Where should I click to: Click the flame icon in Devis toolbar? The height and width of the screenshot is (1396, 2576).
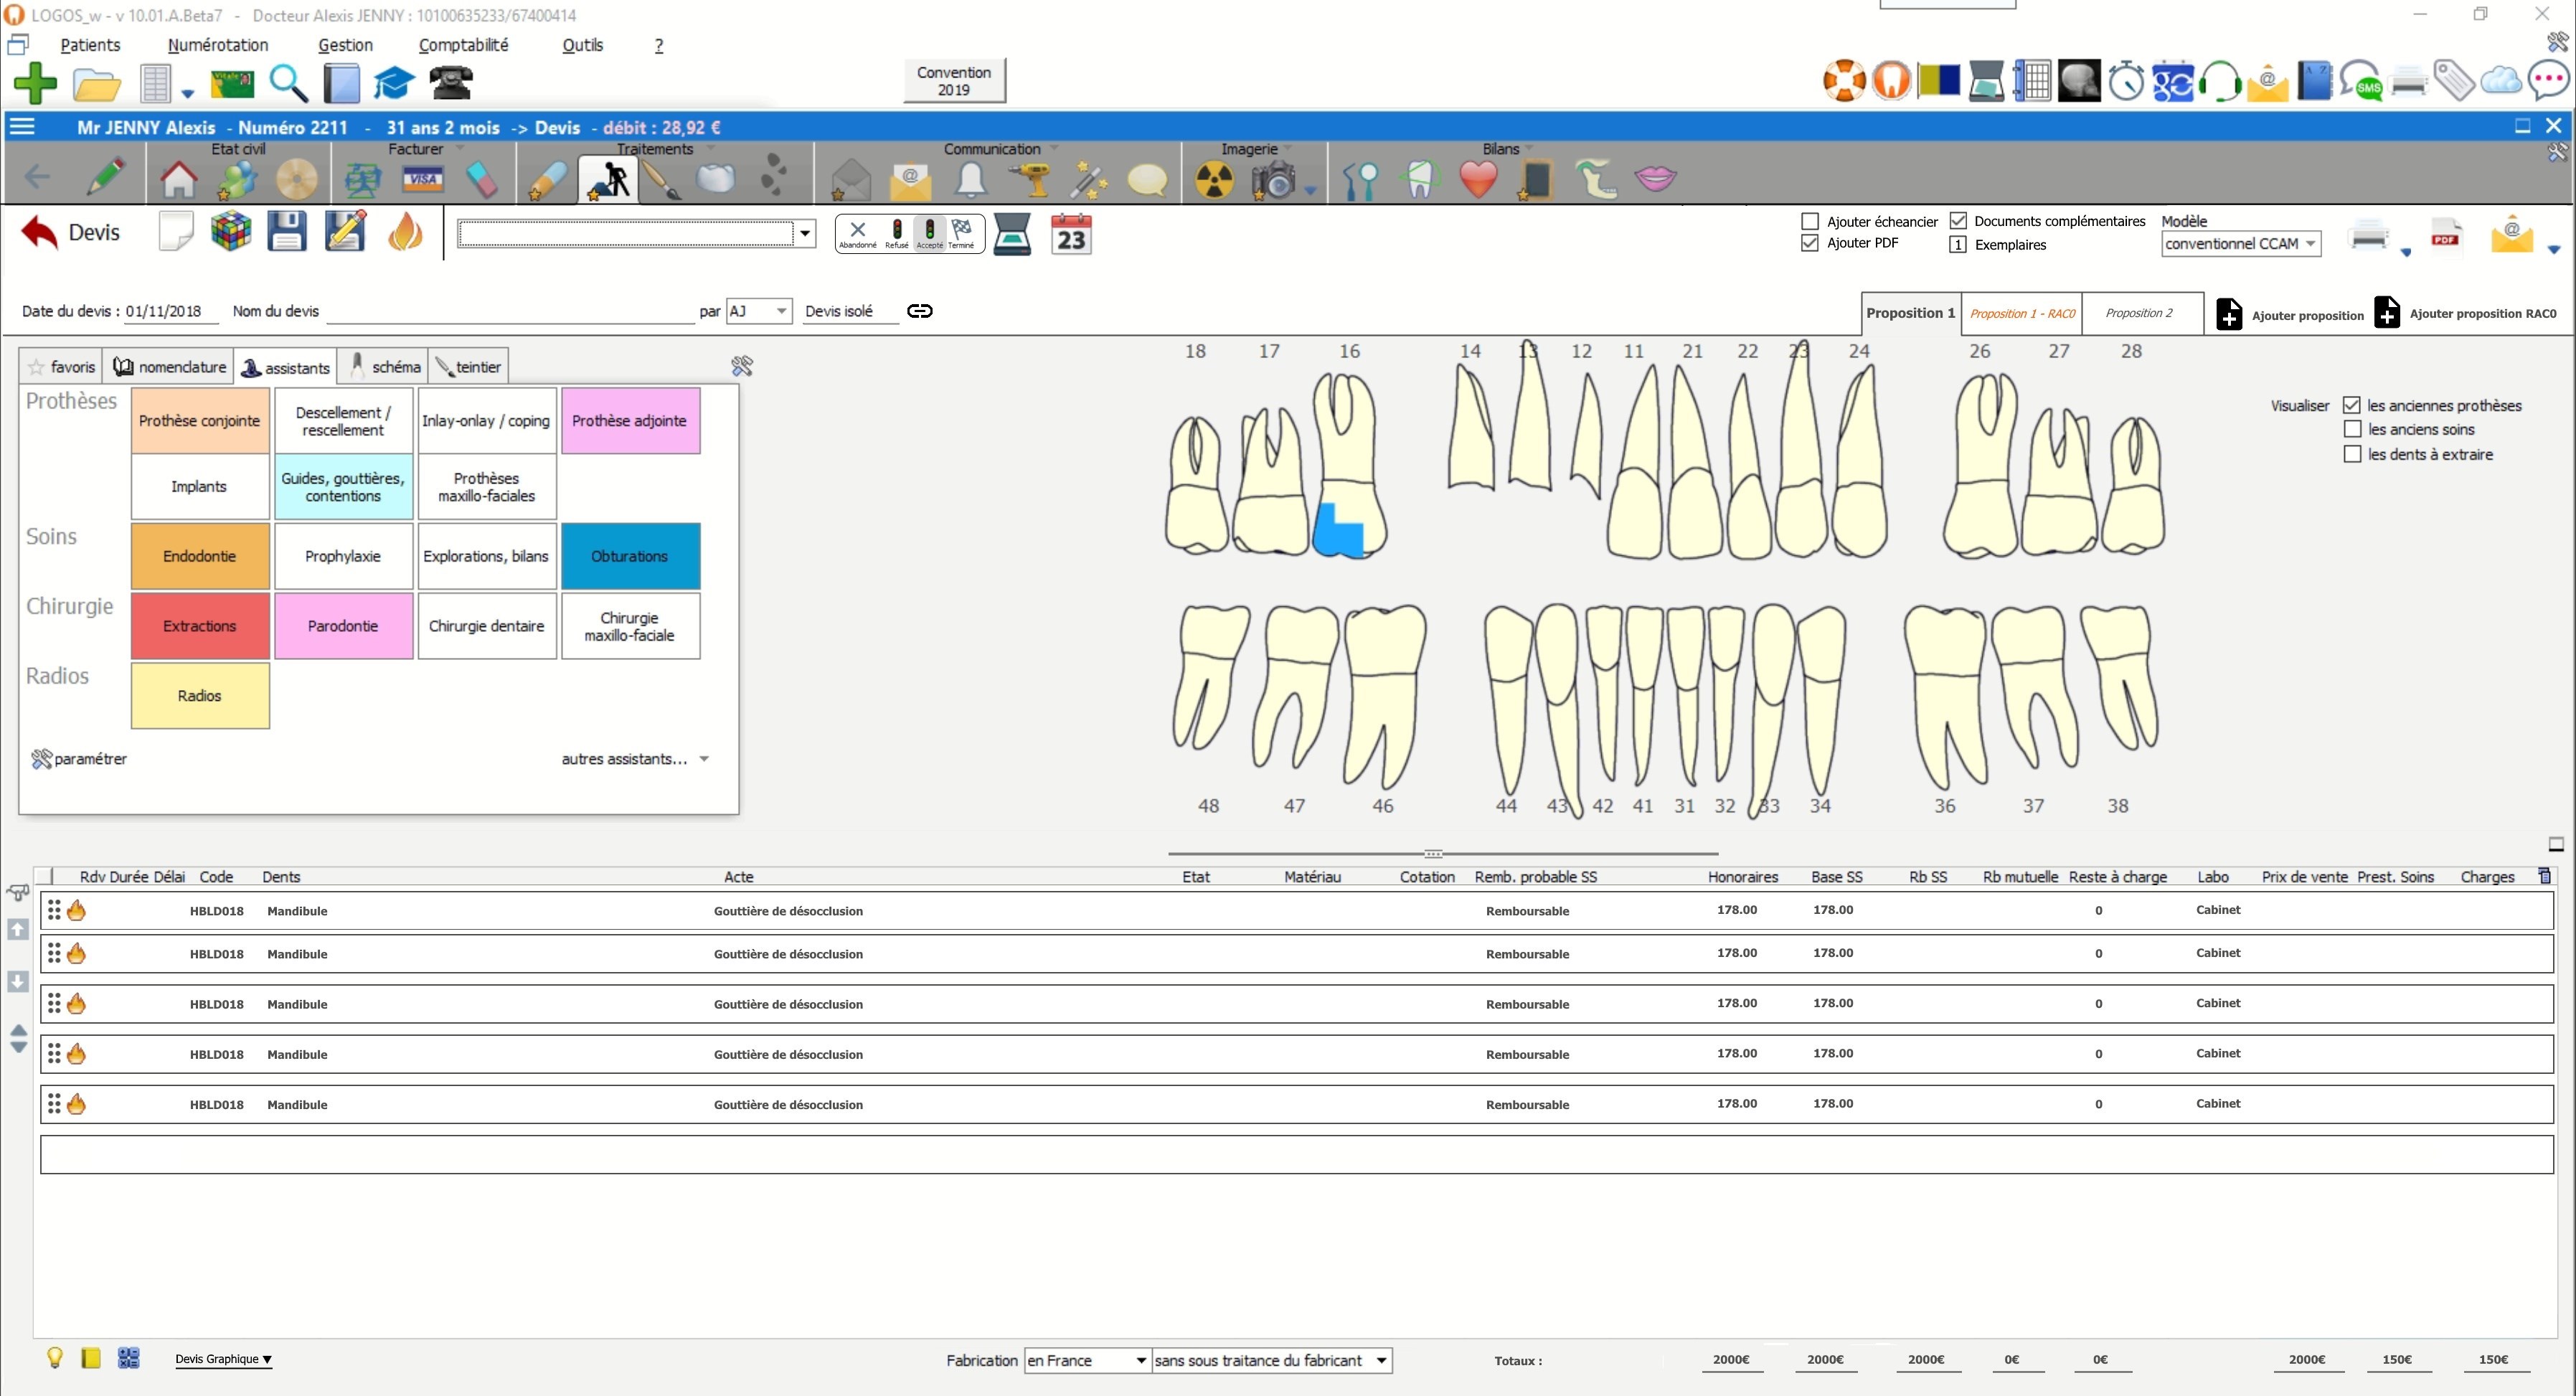click(x=405, y=232)
